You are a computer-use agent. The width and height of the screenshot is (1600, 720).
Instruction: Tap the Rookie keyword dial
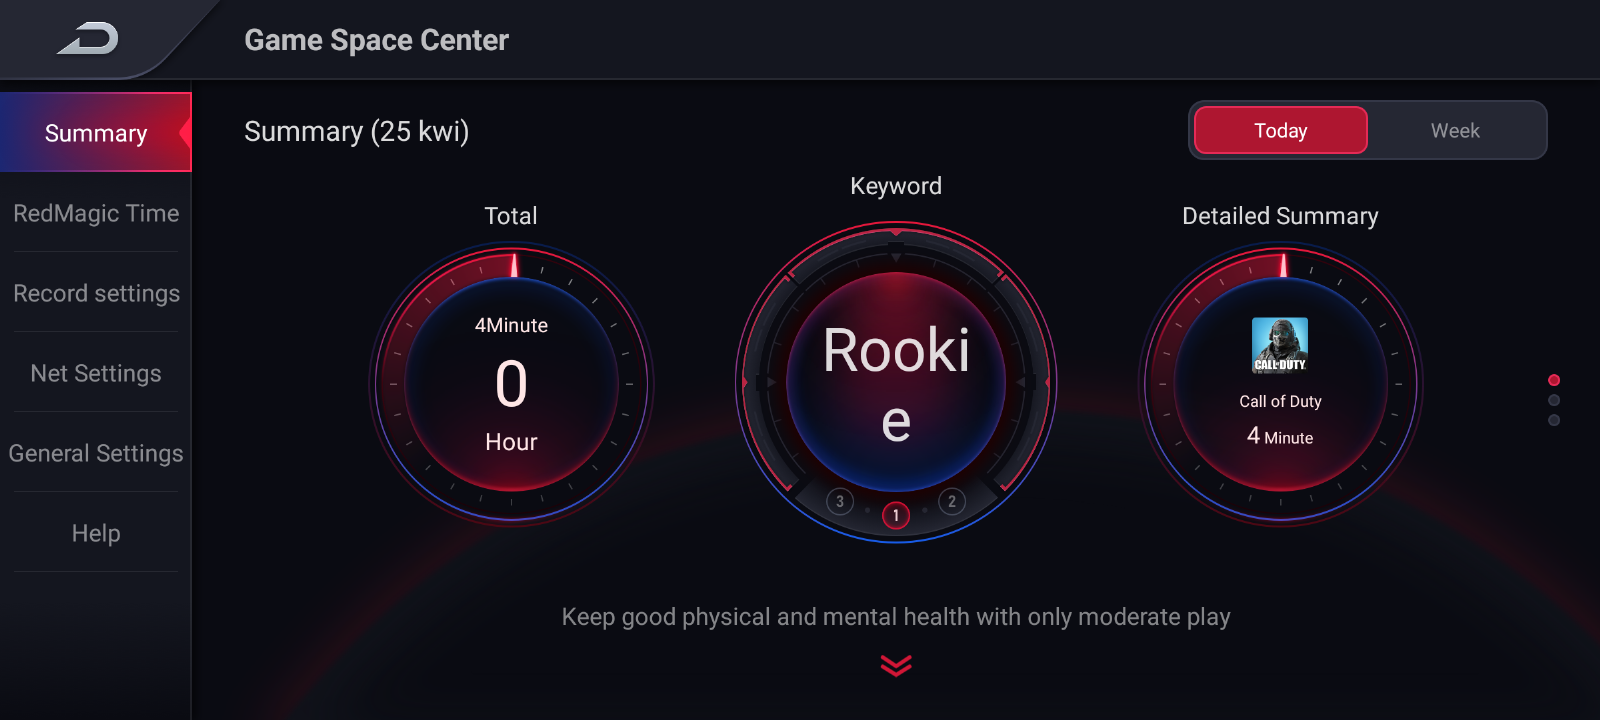click(896, 383)
